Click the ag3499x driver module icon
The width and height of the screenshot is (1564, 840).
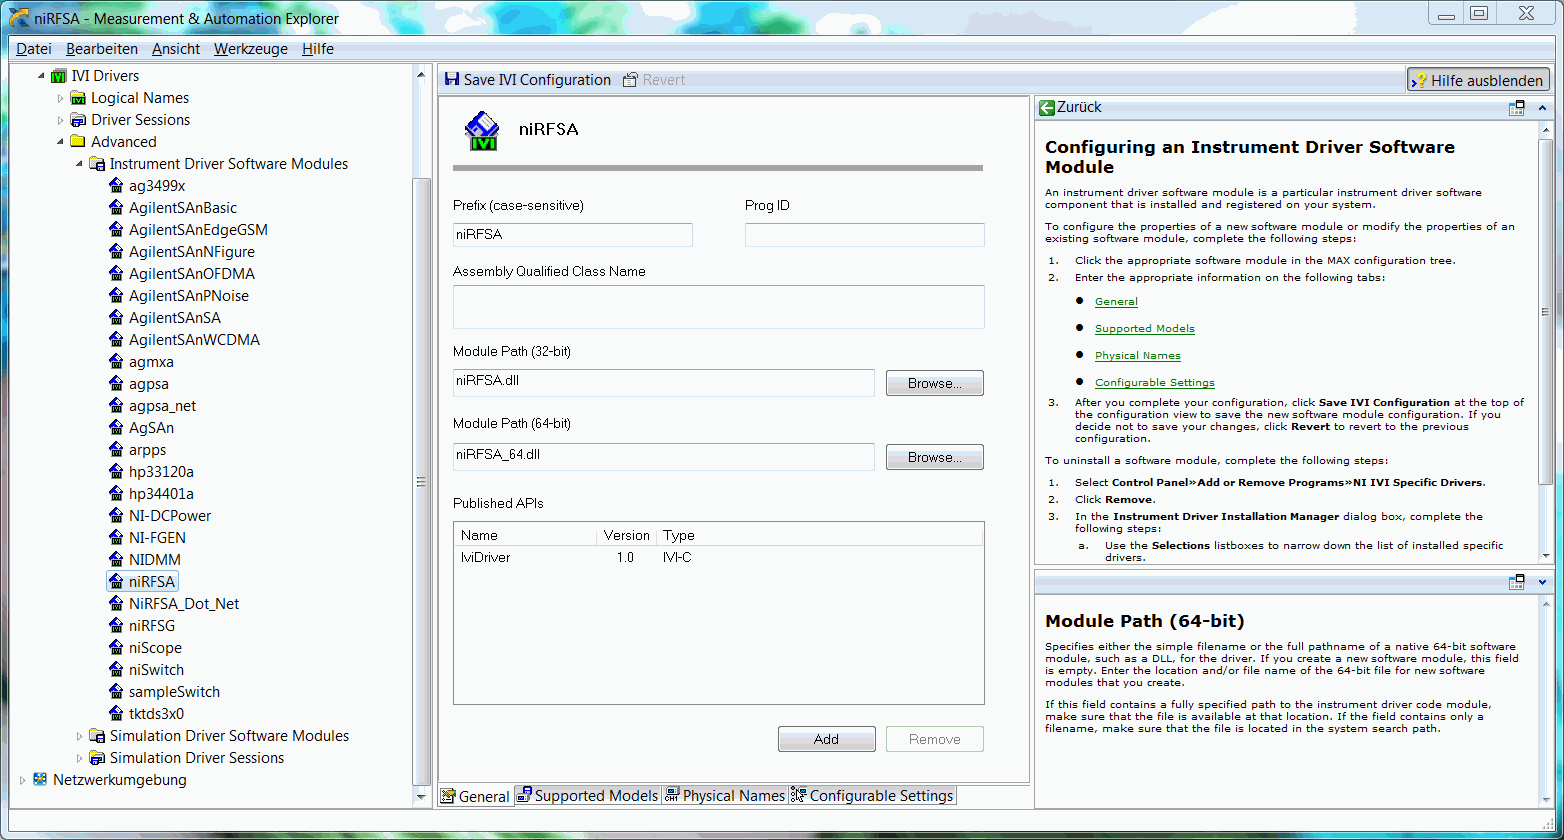116,186
